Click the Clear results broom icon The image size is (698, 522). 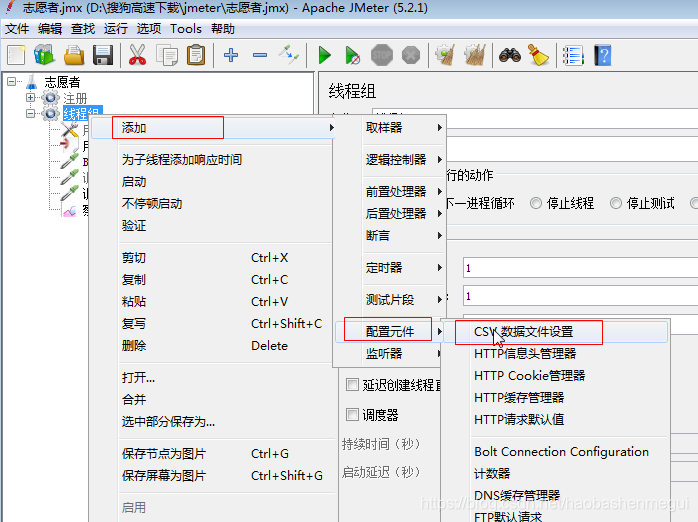[445, 55]
